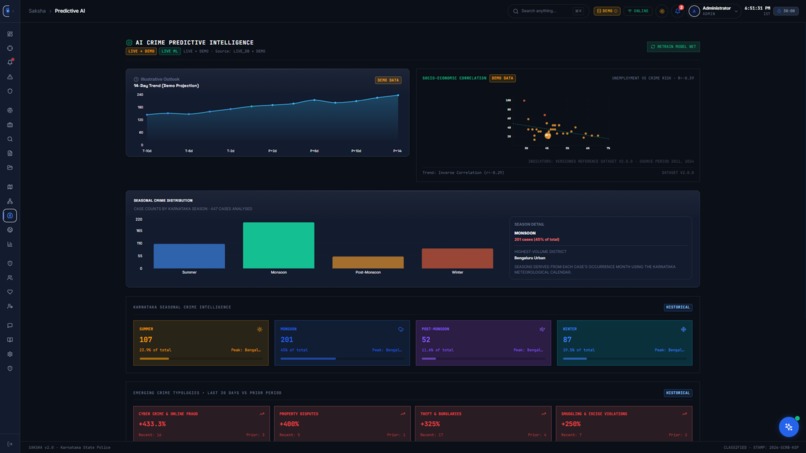The image size is (806, 453).
Task: Click the Predictive AI breadcrumb
Action: click(70, 11)
